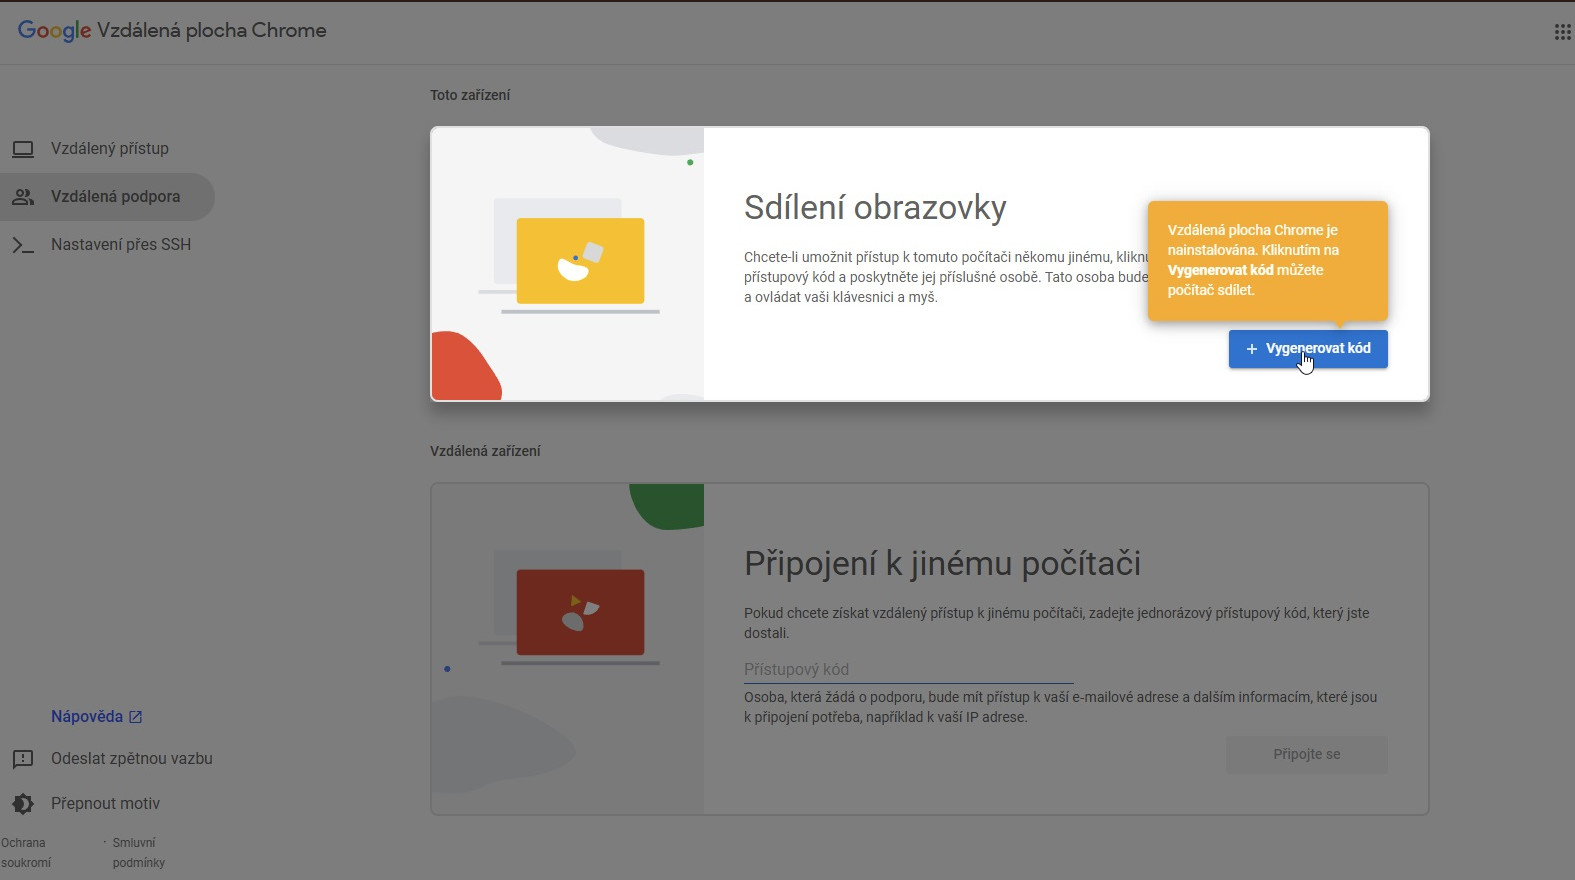Click the disabled Připojte se button
The image size is (1575, 880).
coord(1307,755)
